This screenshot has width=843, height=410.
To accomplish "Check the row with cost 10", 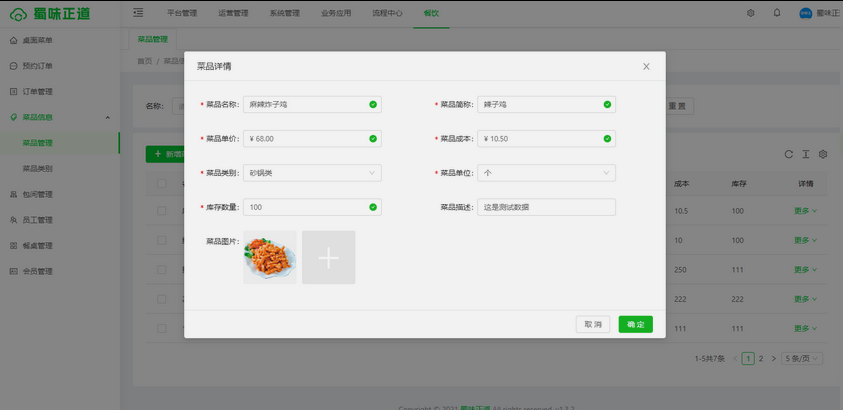I will (x=162, y=240).
